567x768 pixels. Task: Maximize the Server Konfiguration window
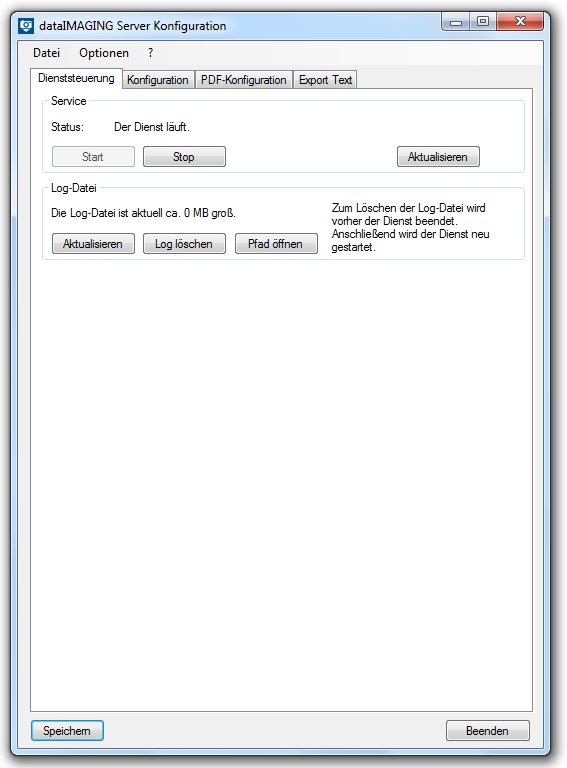pyautogui.click(x=483, y=22)
